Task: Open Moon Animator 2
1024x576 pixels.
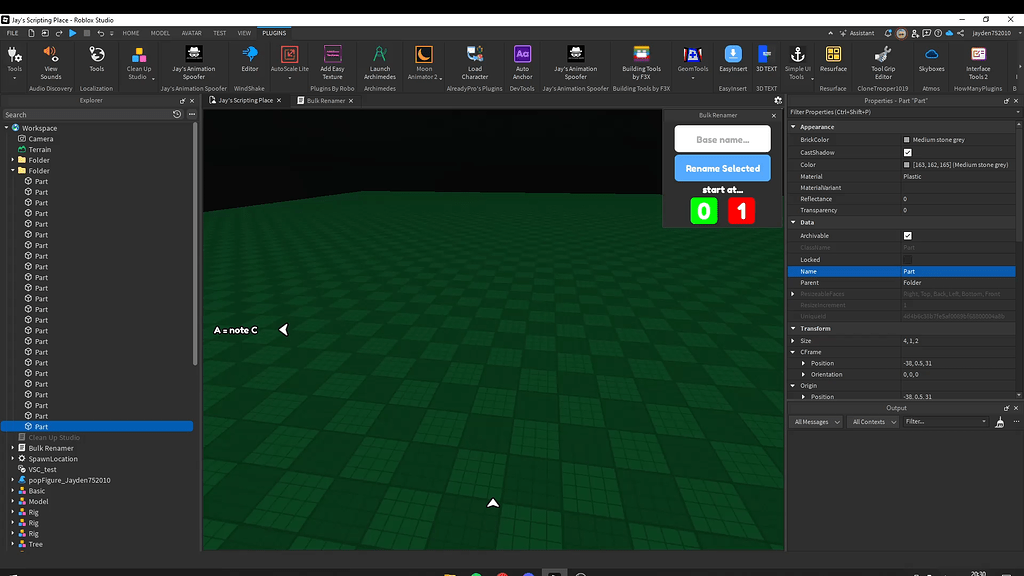Action: 424,62
